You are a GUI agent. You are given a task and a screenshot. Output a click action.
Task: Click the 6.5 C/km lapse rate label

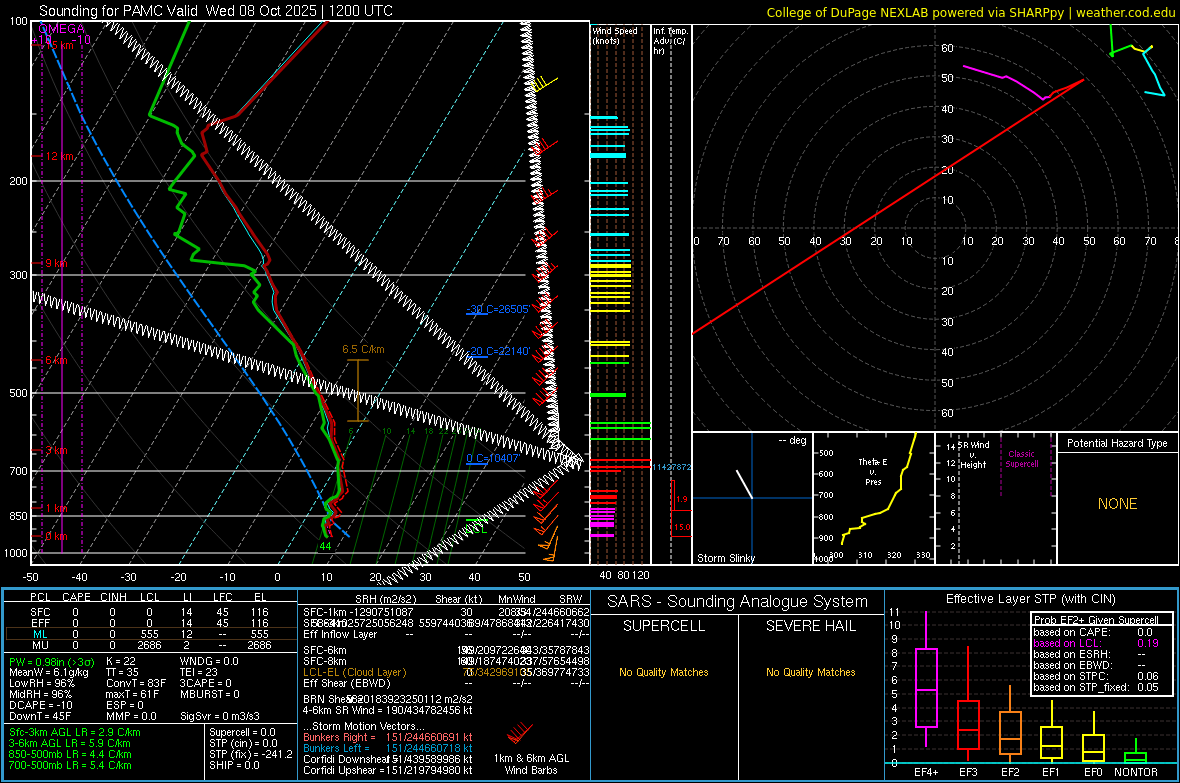363,349
